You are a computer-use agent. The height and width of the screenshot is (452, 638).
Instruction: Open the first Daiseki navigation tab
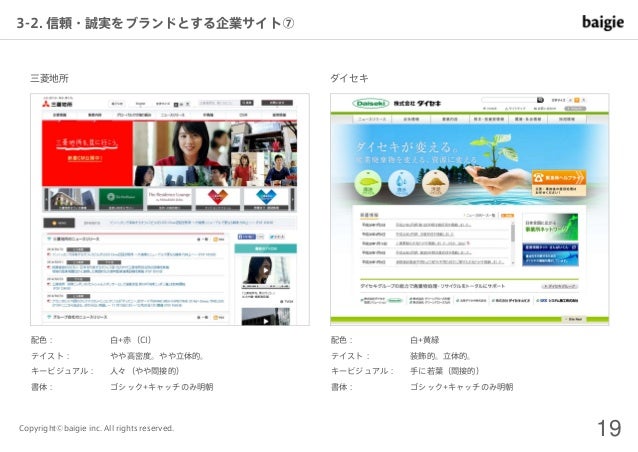[372, 119]
